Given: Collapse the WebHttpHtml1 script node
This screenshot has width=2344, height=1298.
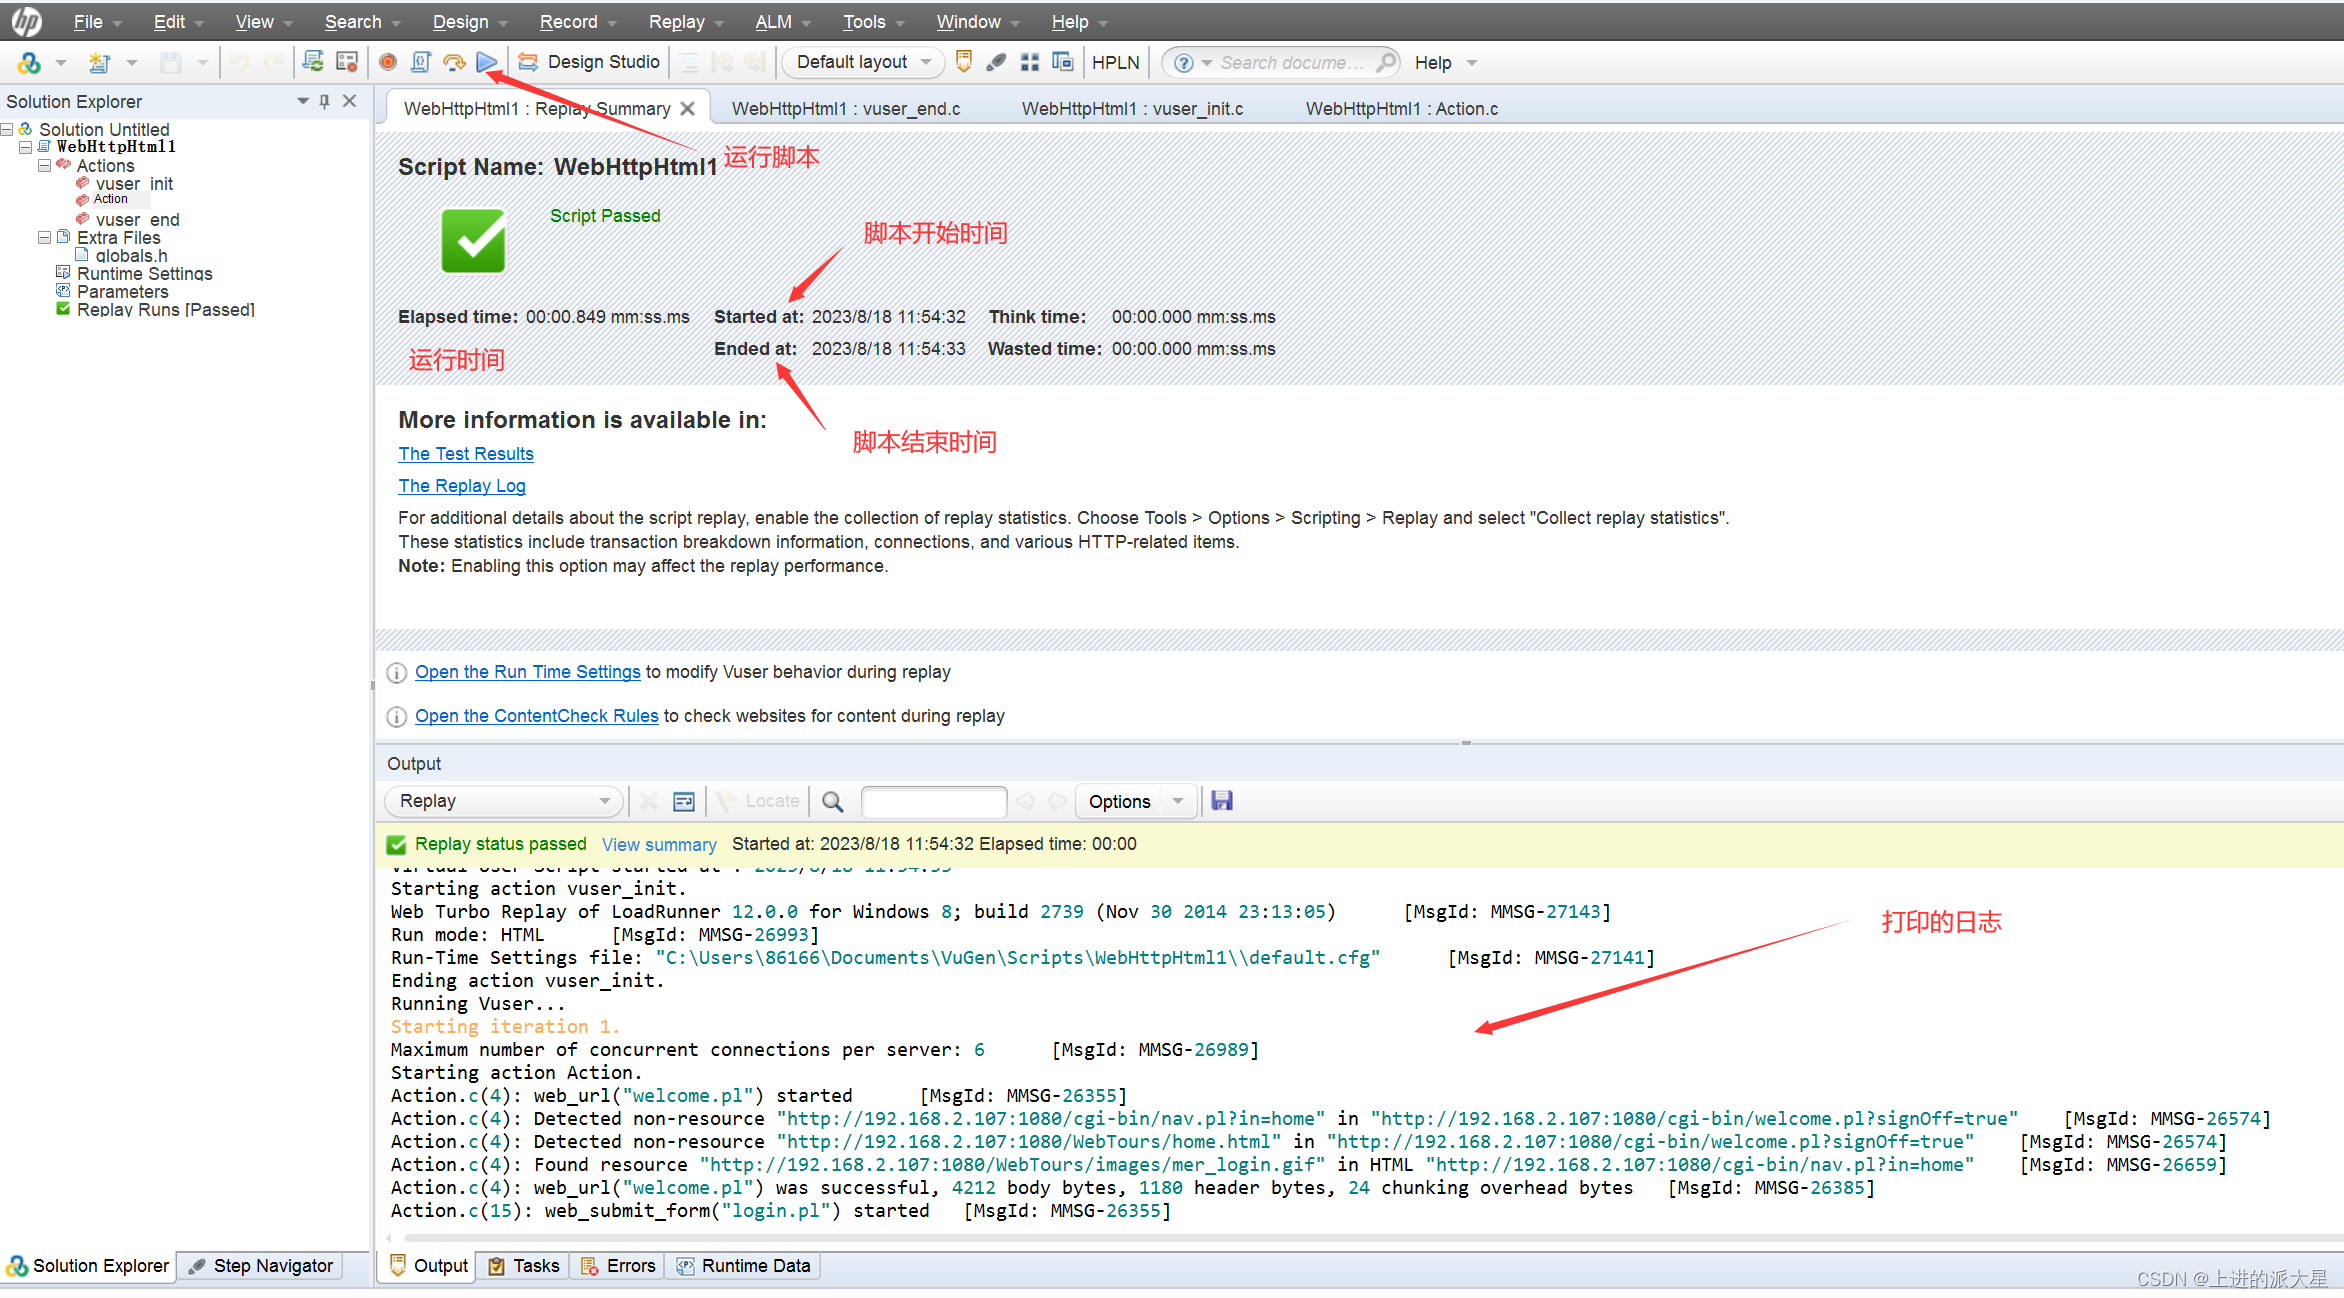Looking at the screenshot, I should point(26,147).
